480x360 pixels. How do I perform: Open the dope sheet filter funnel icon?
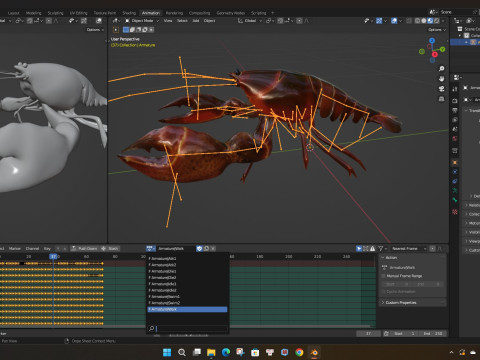(x=381, y=249)
